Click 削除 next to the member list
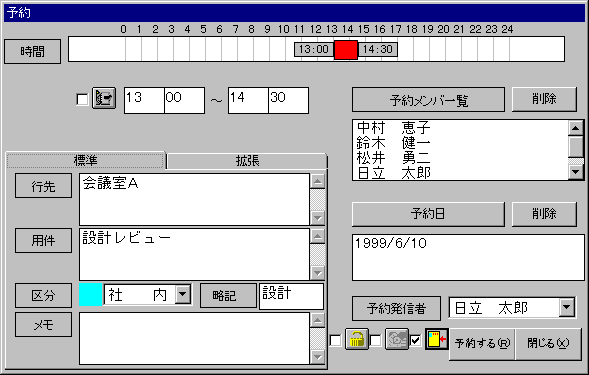 click(544, 100)
